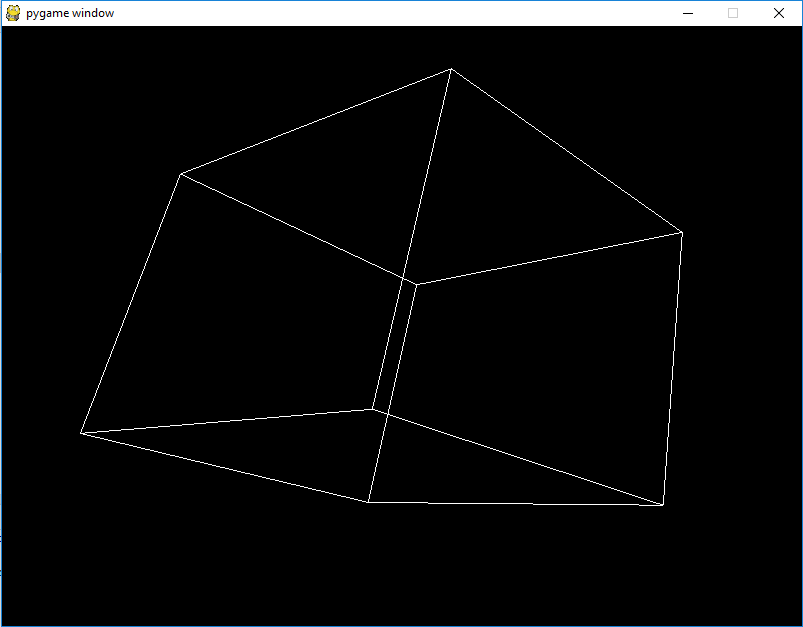Close the pygame window

777,13
